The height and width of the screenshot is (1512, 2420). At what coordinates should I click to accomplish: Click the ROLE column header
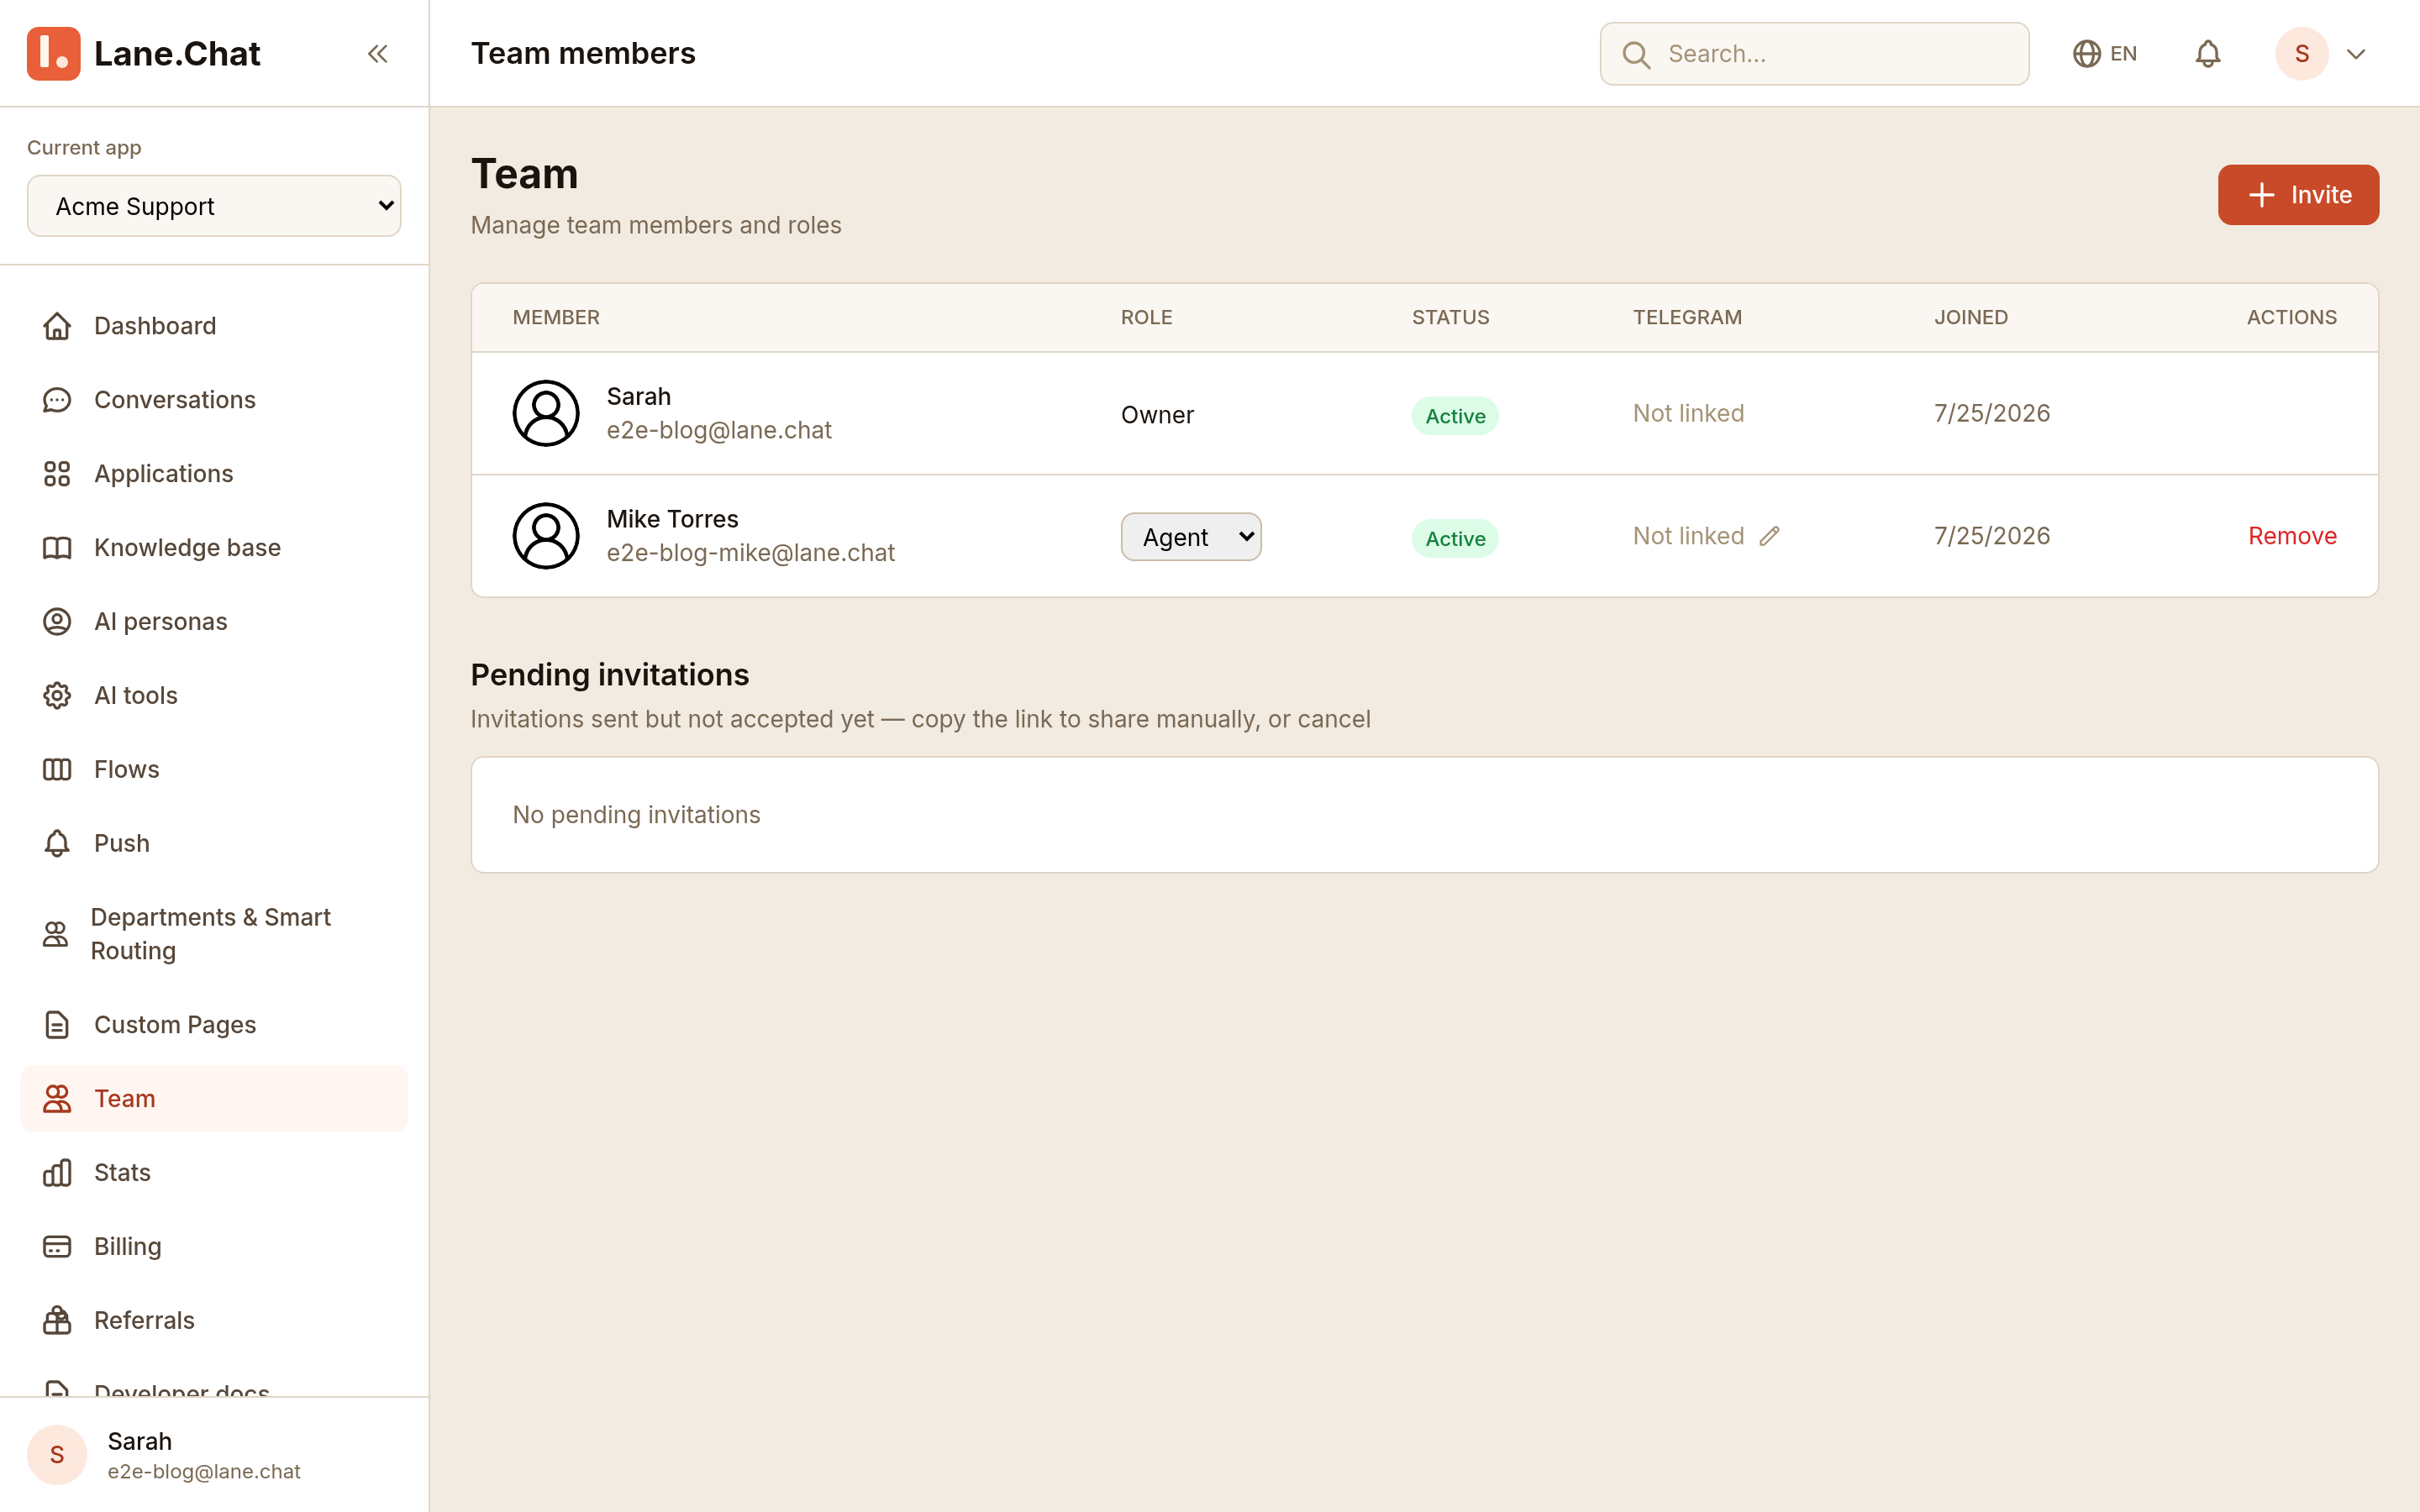click(x=1146, y=317)
